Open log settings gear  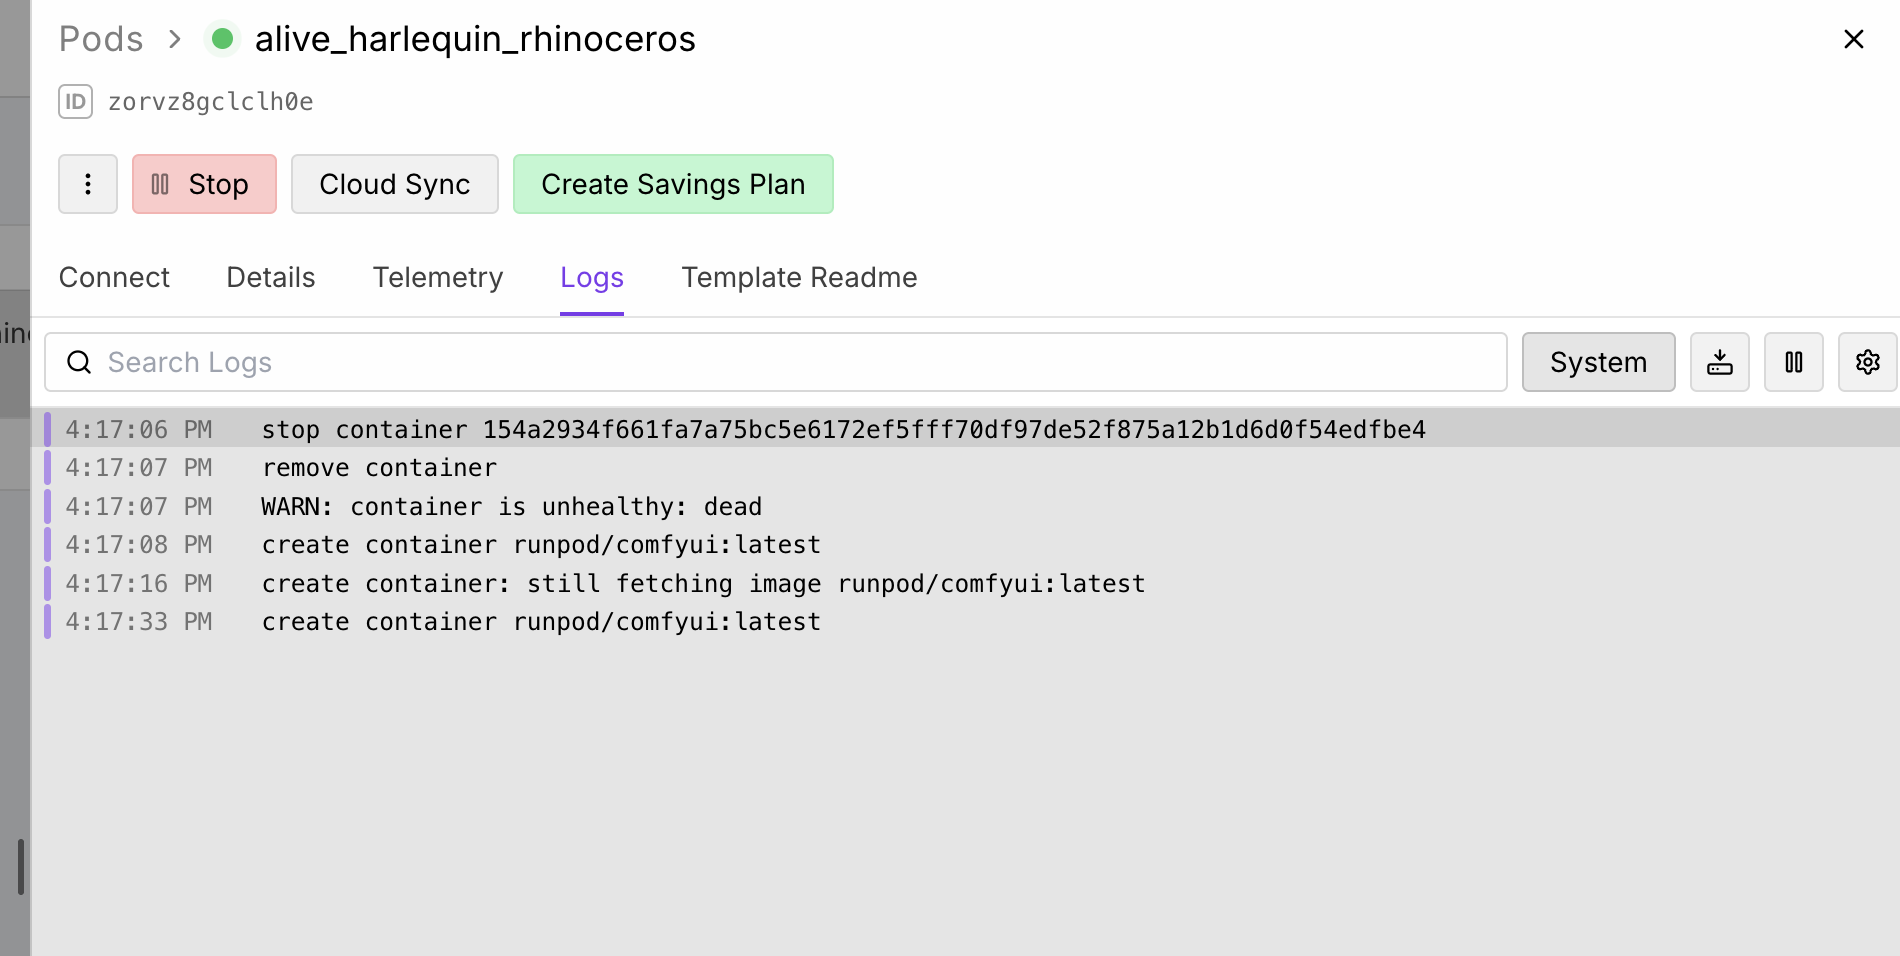[x=1867, y=362]
